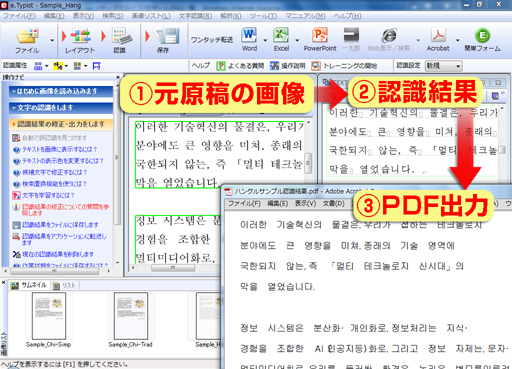Open link テキストを画像に表示するには？
Viewport: 512px width, 369px height.
60,149
